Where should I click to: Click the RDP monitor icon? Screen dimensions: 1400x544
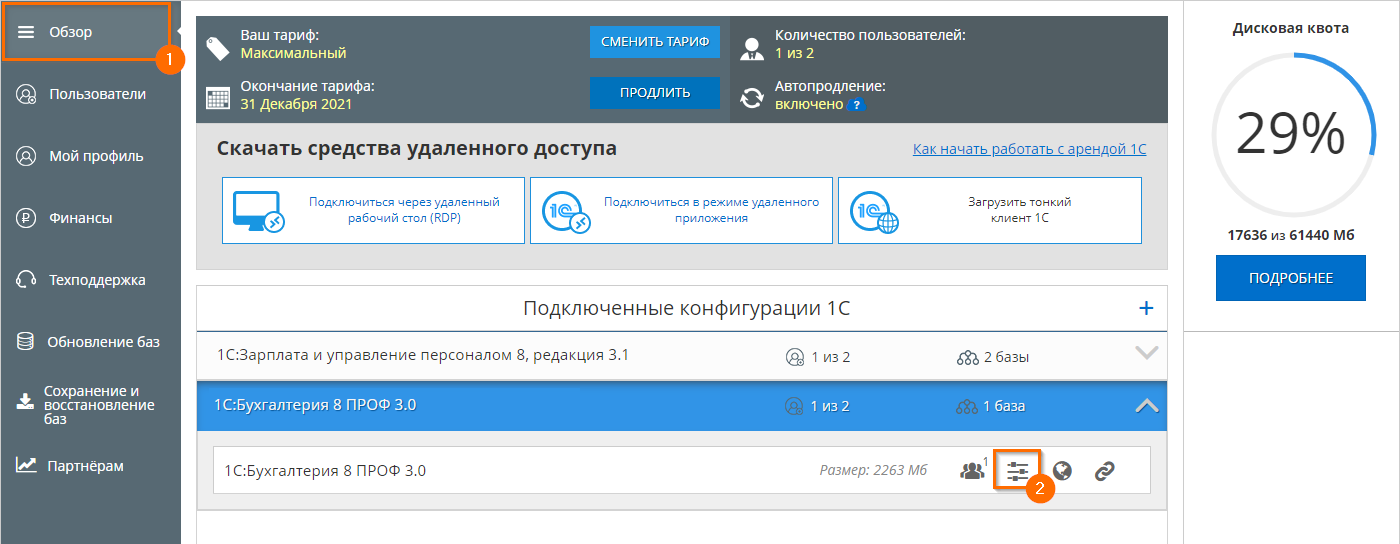[x=260, y=211]
